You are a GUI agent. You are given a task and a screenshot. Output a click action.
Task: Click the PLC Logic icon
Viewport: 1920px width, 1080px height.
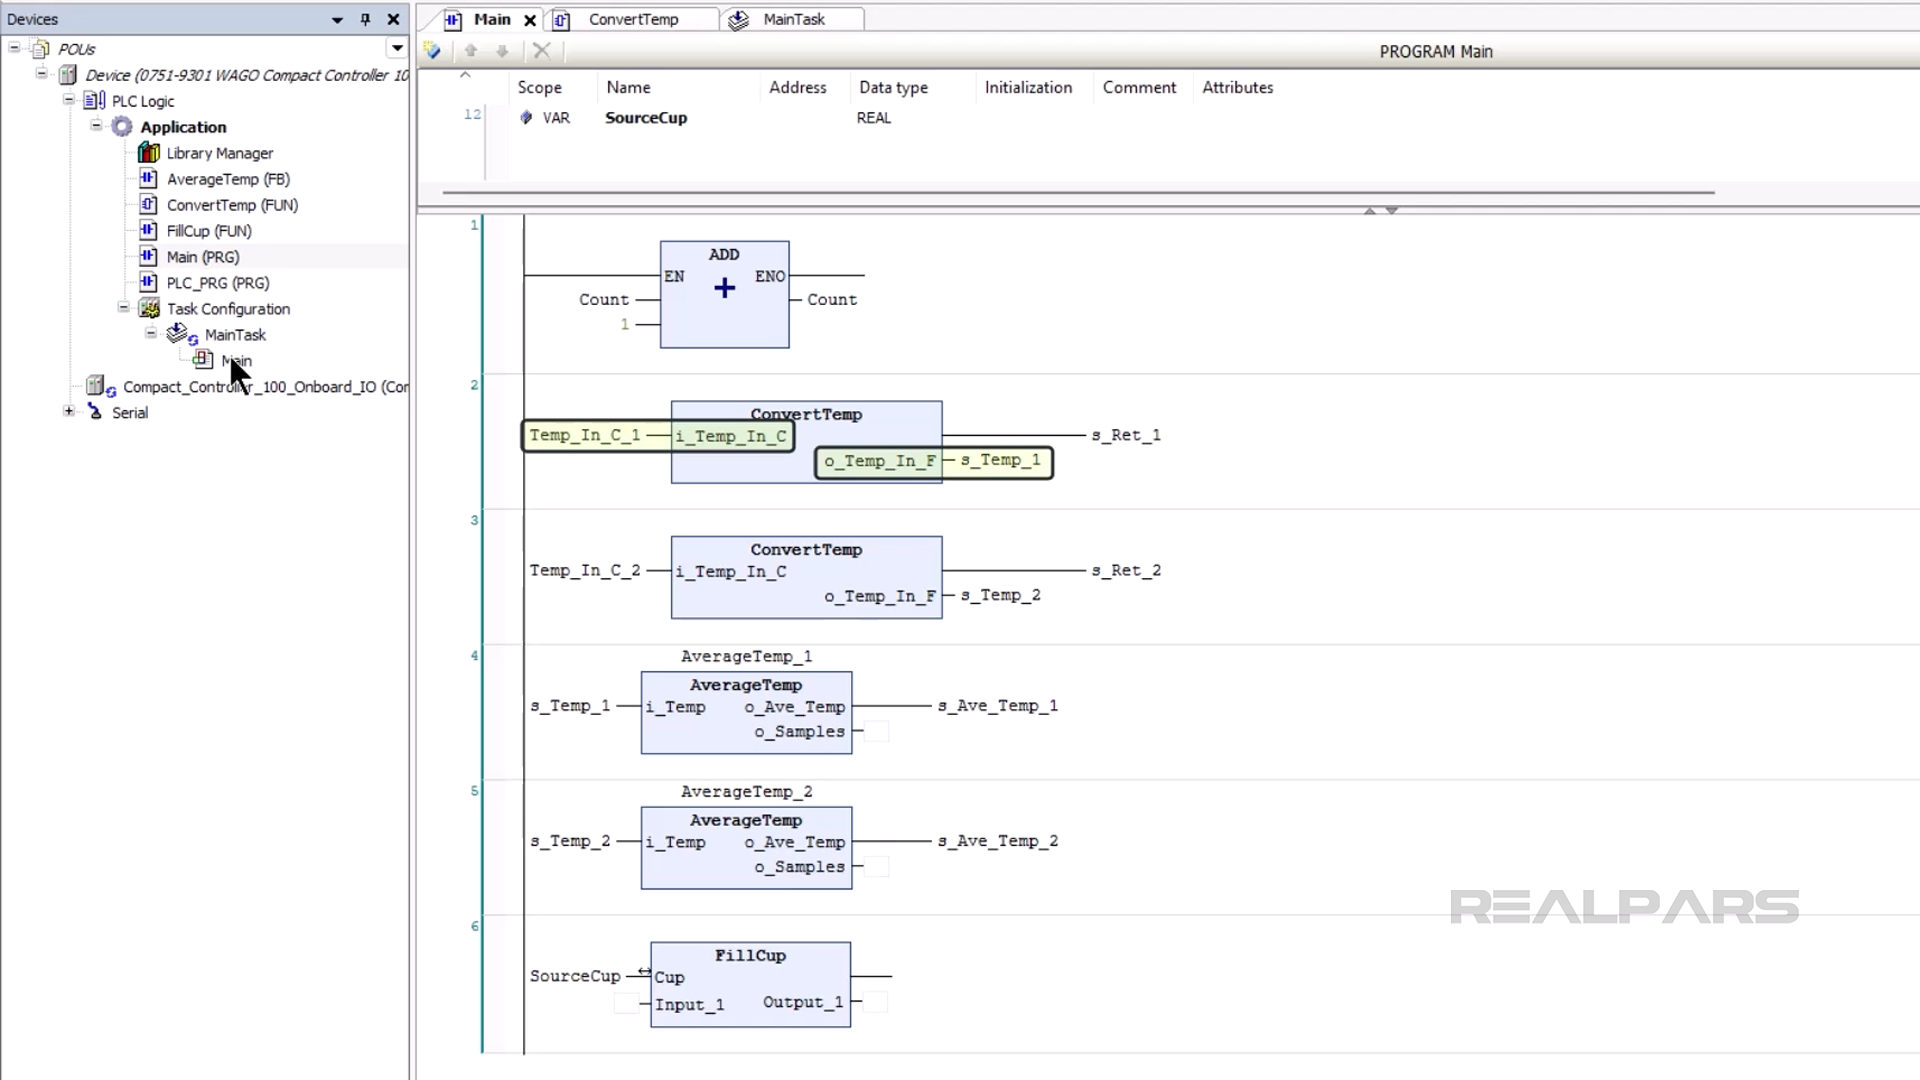pyautogui.click(x=95, y=100)
